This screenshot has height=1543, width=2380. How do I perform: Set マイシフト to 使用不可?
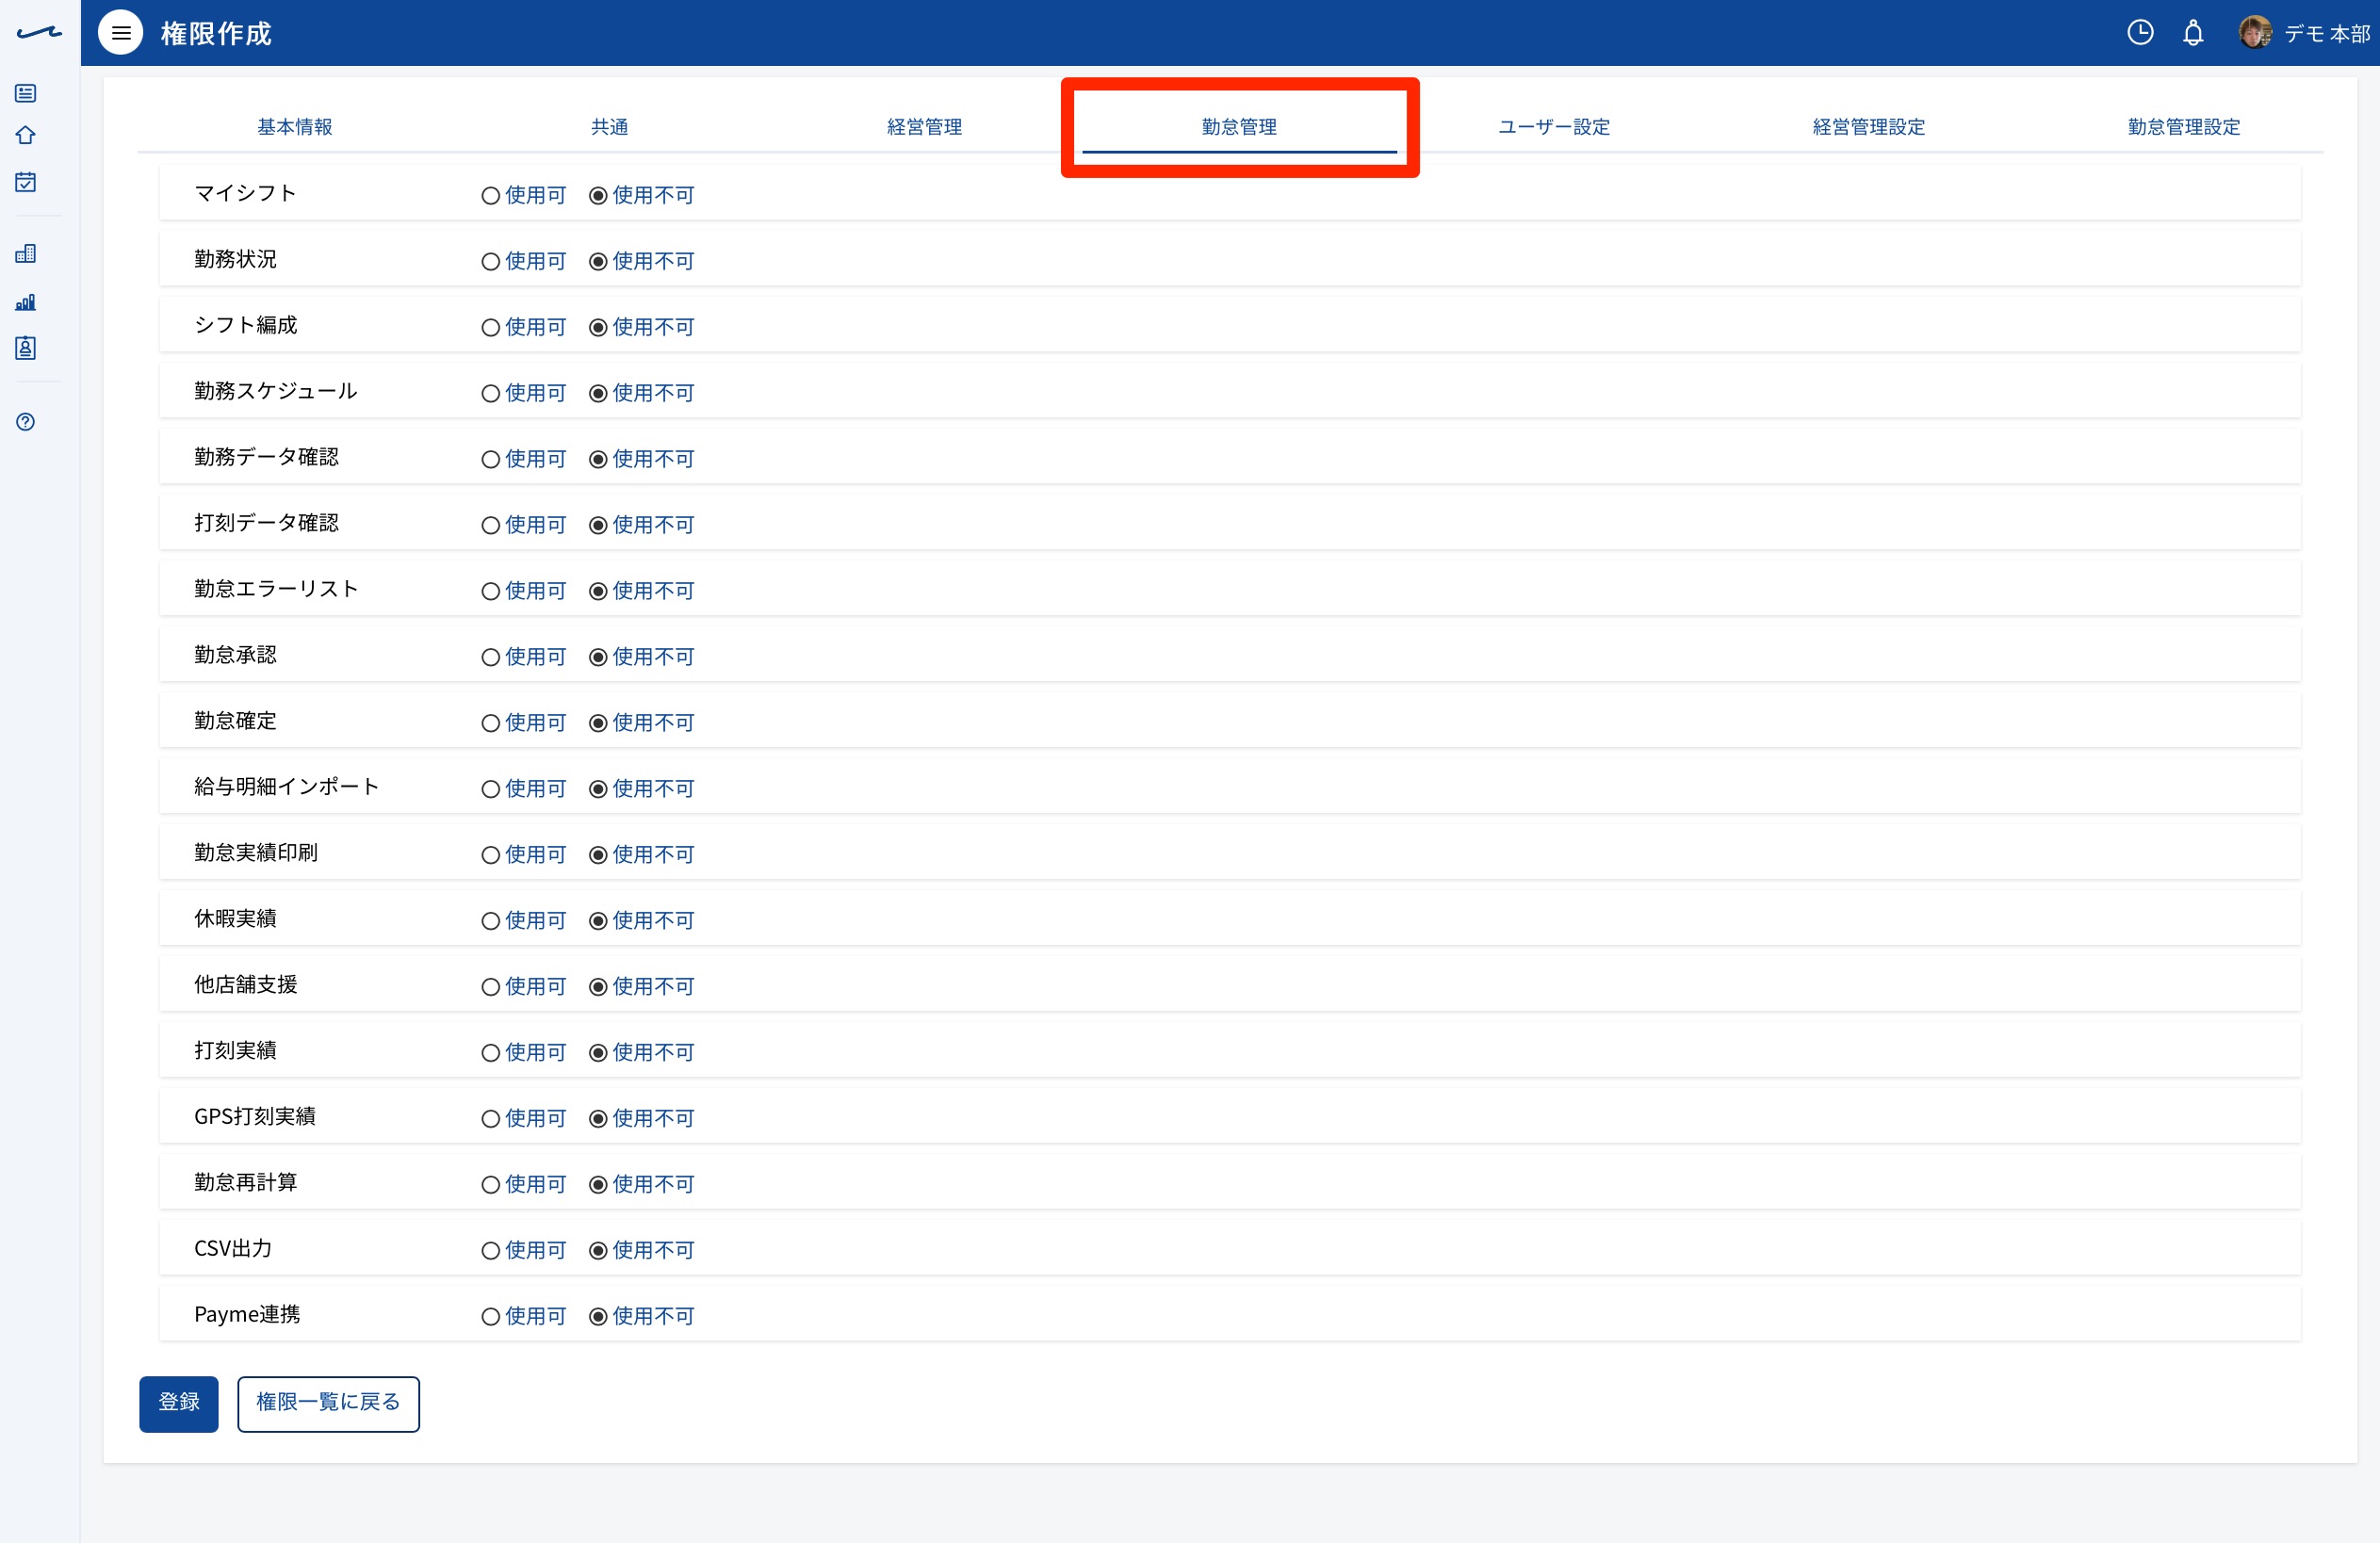tap(598, 196)
